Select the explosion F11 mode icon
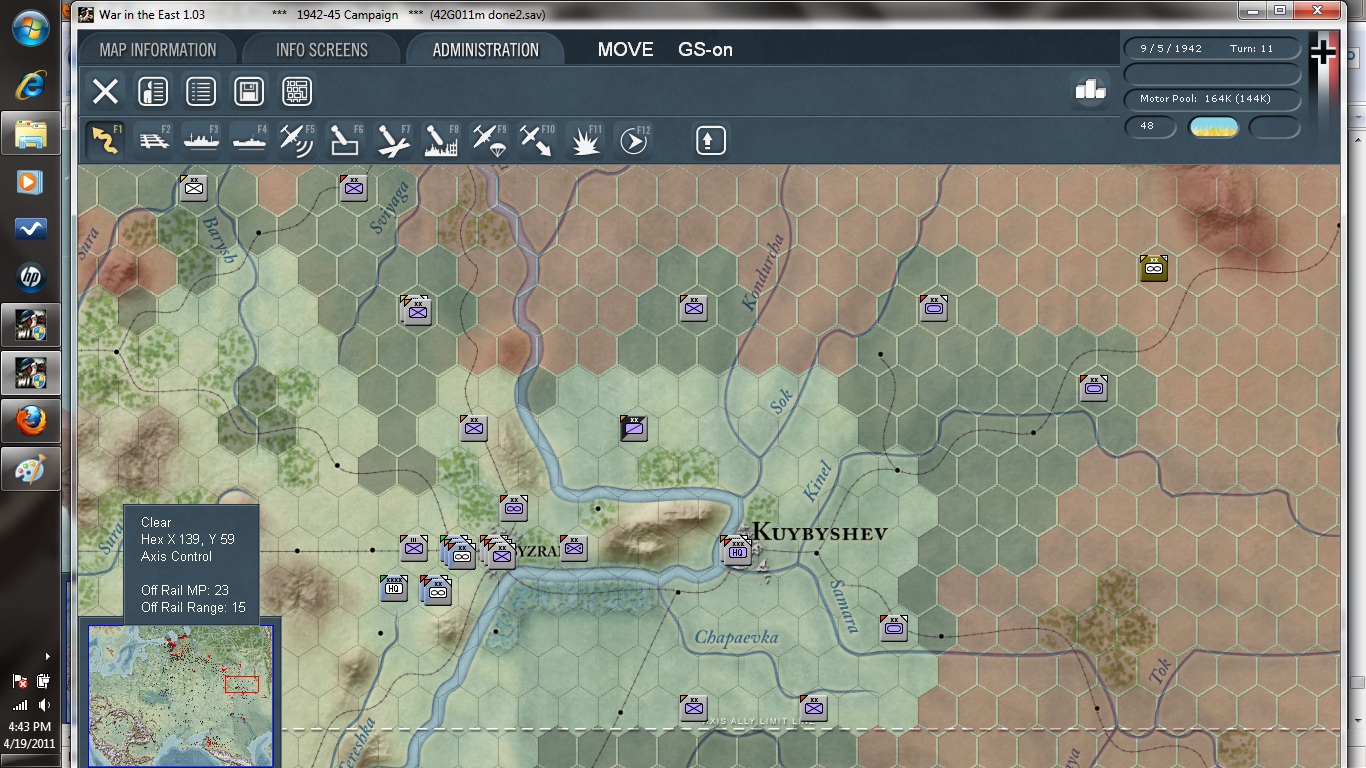 (585, 140)
